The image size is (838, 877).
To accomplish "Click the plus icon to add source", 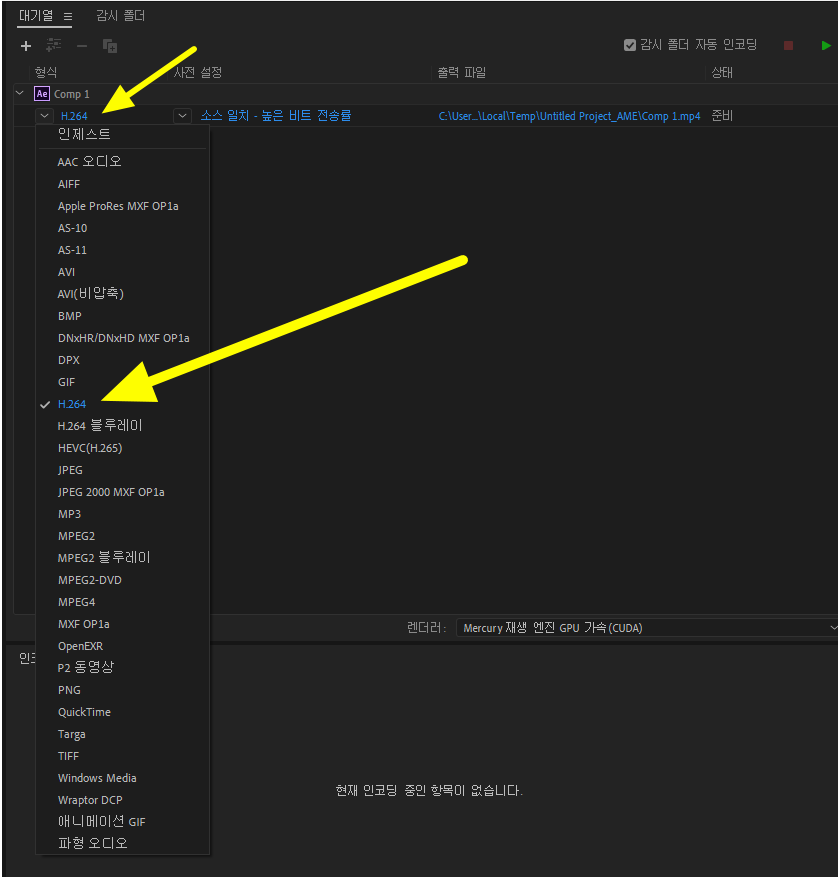I will 26,46.
